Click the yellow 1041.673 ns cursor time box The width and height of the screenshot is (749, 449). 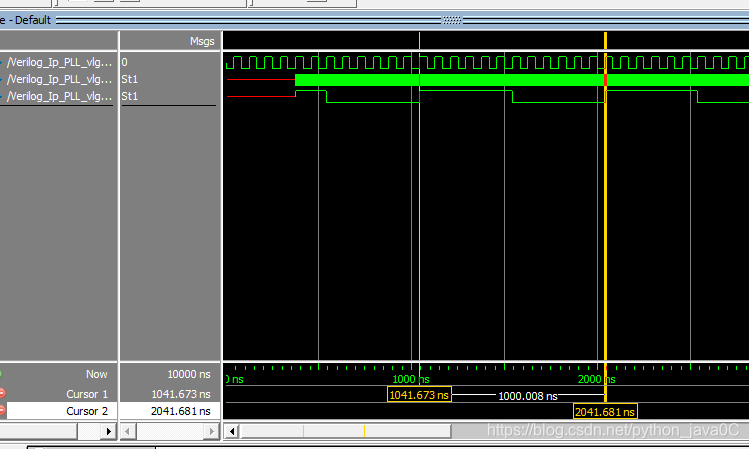coord(419,395)
